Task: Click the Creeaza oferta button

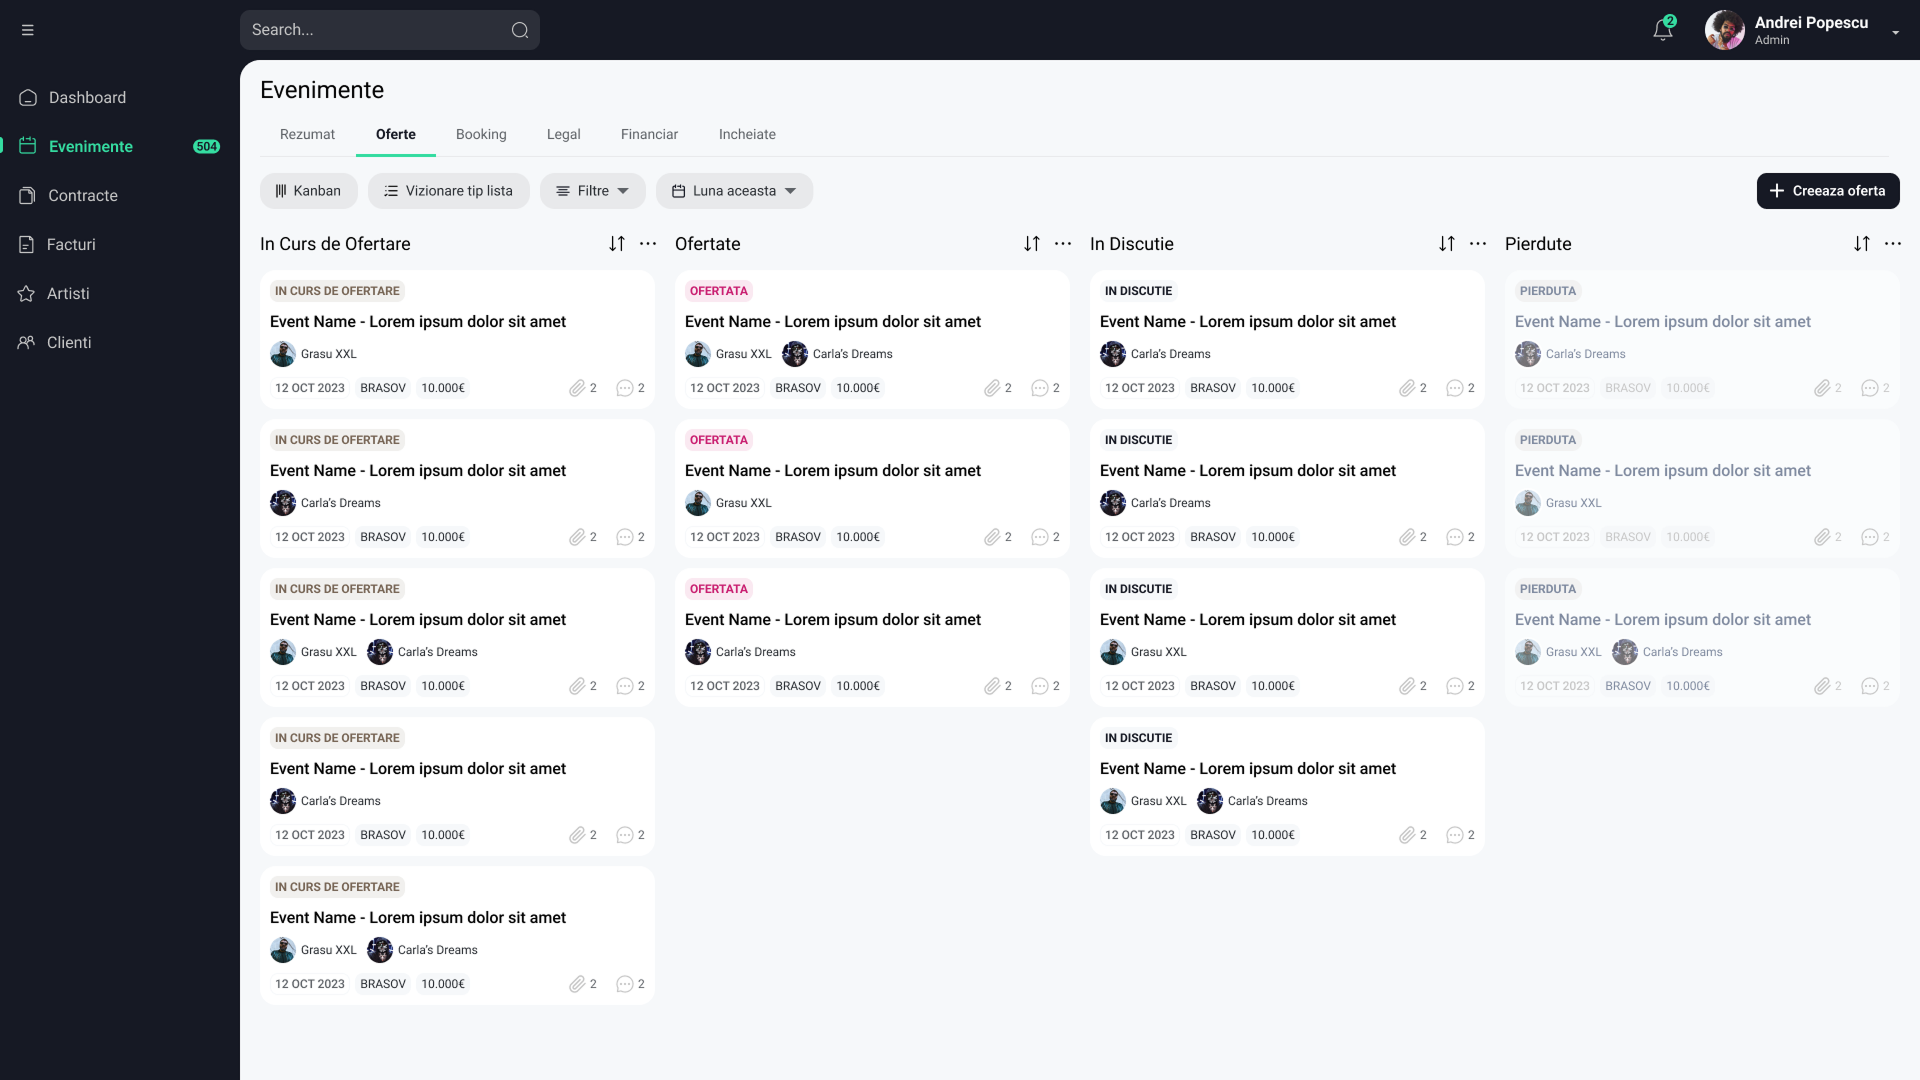Action: pyautogui.click(x=1828, y=191)
